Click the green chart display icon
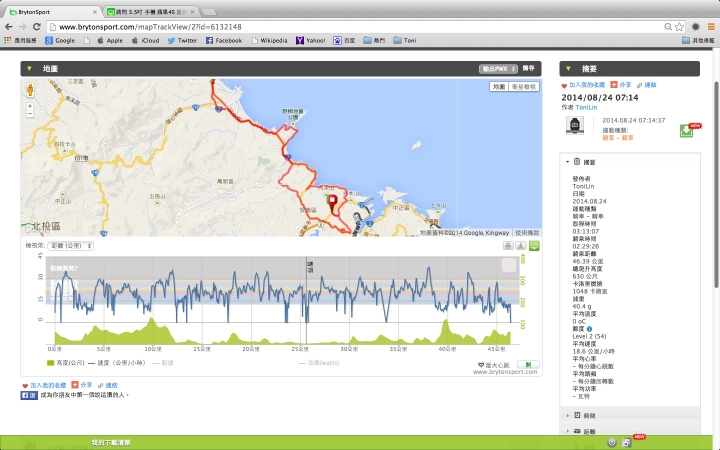 [534, 246]
